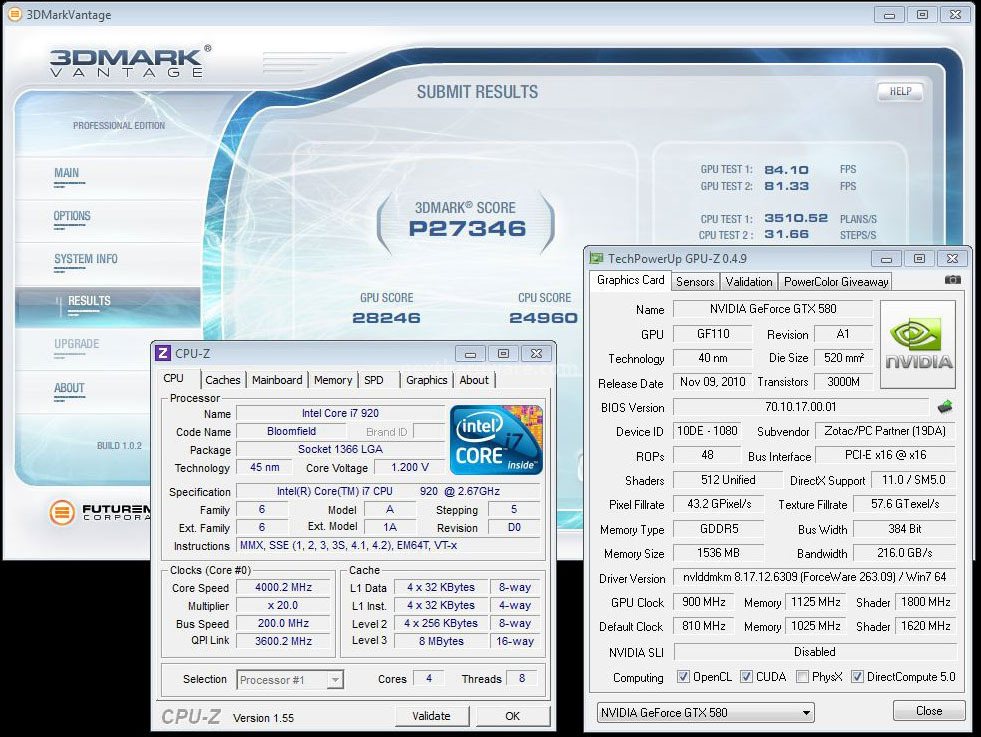The width and height of the screenshot is (981, 737).
Task: Click the OK button in CPU-Z
Action: [x=512, y=716]
